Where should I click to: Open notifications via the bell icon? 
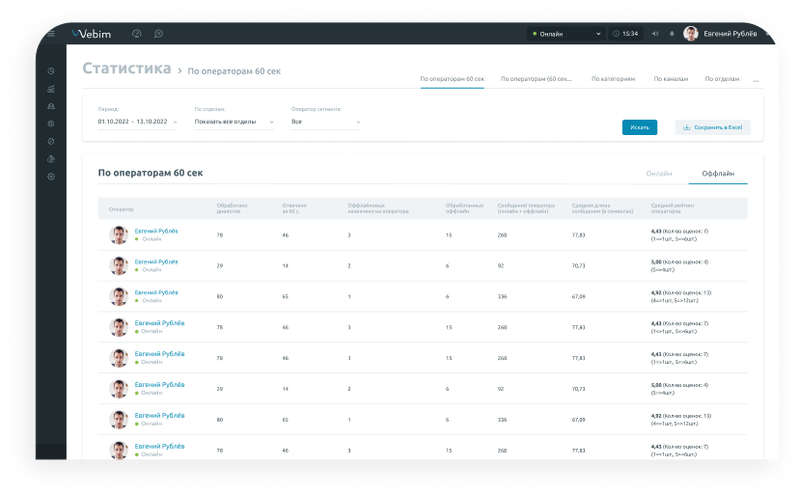[x=672, y=34]
